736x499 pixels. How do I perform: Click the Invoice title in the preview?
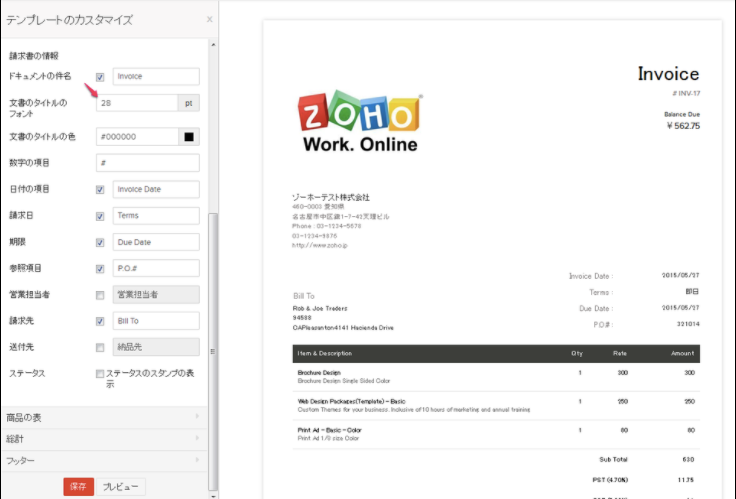coord(668,74)
